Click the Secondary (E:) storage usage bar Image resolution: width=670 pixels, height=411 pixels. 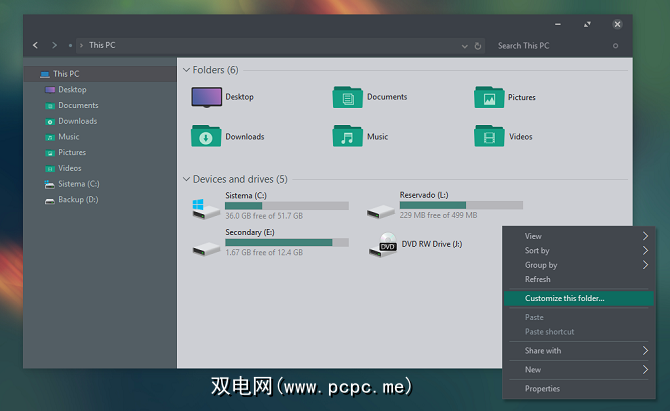point(286,242)
